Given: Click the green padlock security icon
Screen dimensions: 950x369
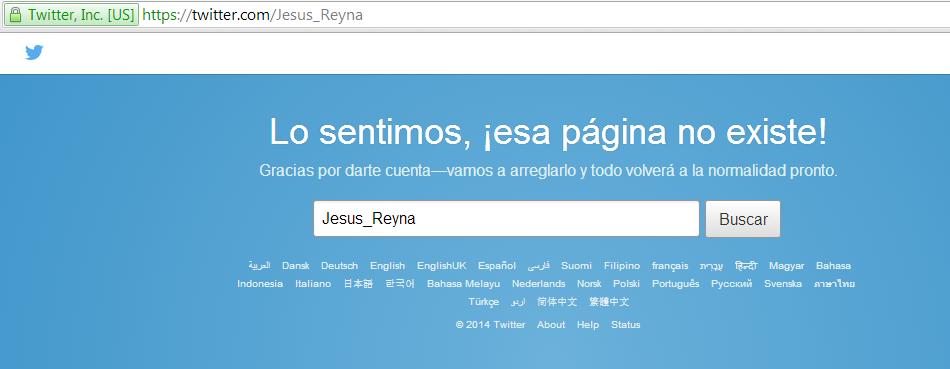Looking at the screenshot, I should click(15, 15).
